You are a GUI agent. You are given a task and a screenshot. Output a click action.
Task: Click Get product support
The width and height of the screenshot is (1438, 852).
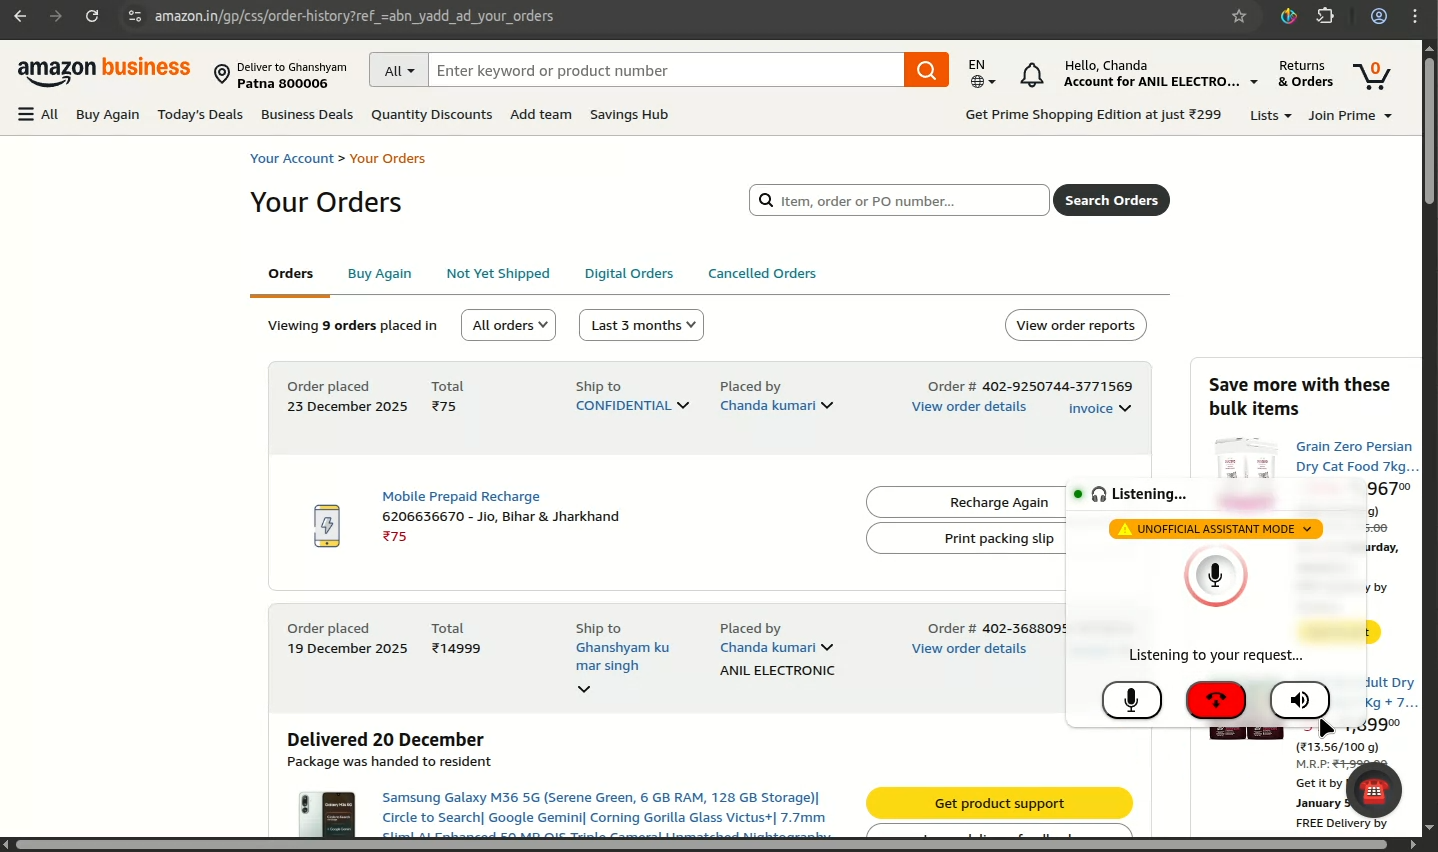click(1000, 804)
